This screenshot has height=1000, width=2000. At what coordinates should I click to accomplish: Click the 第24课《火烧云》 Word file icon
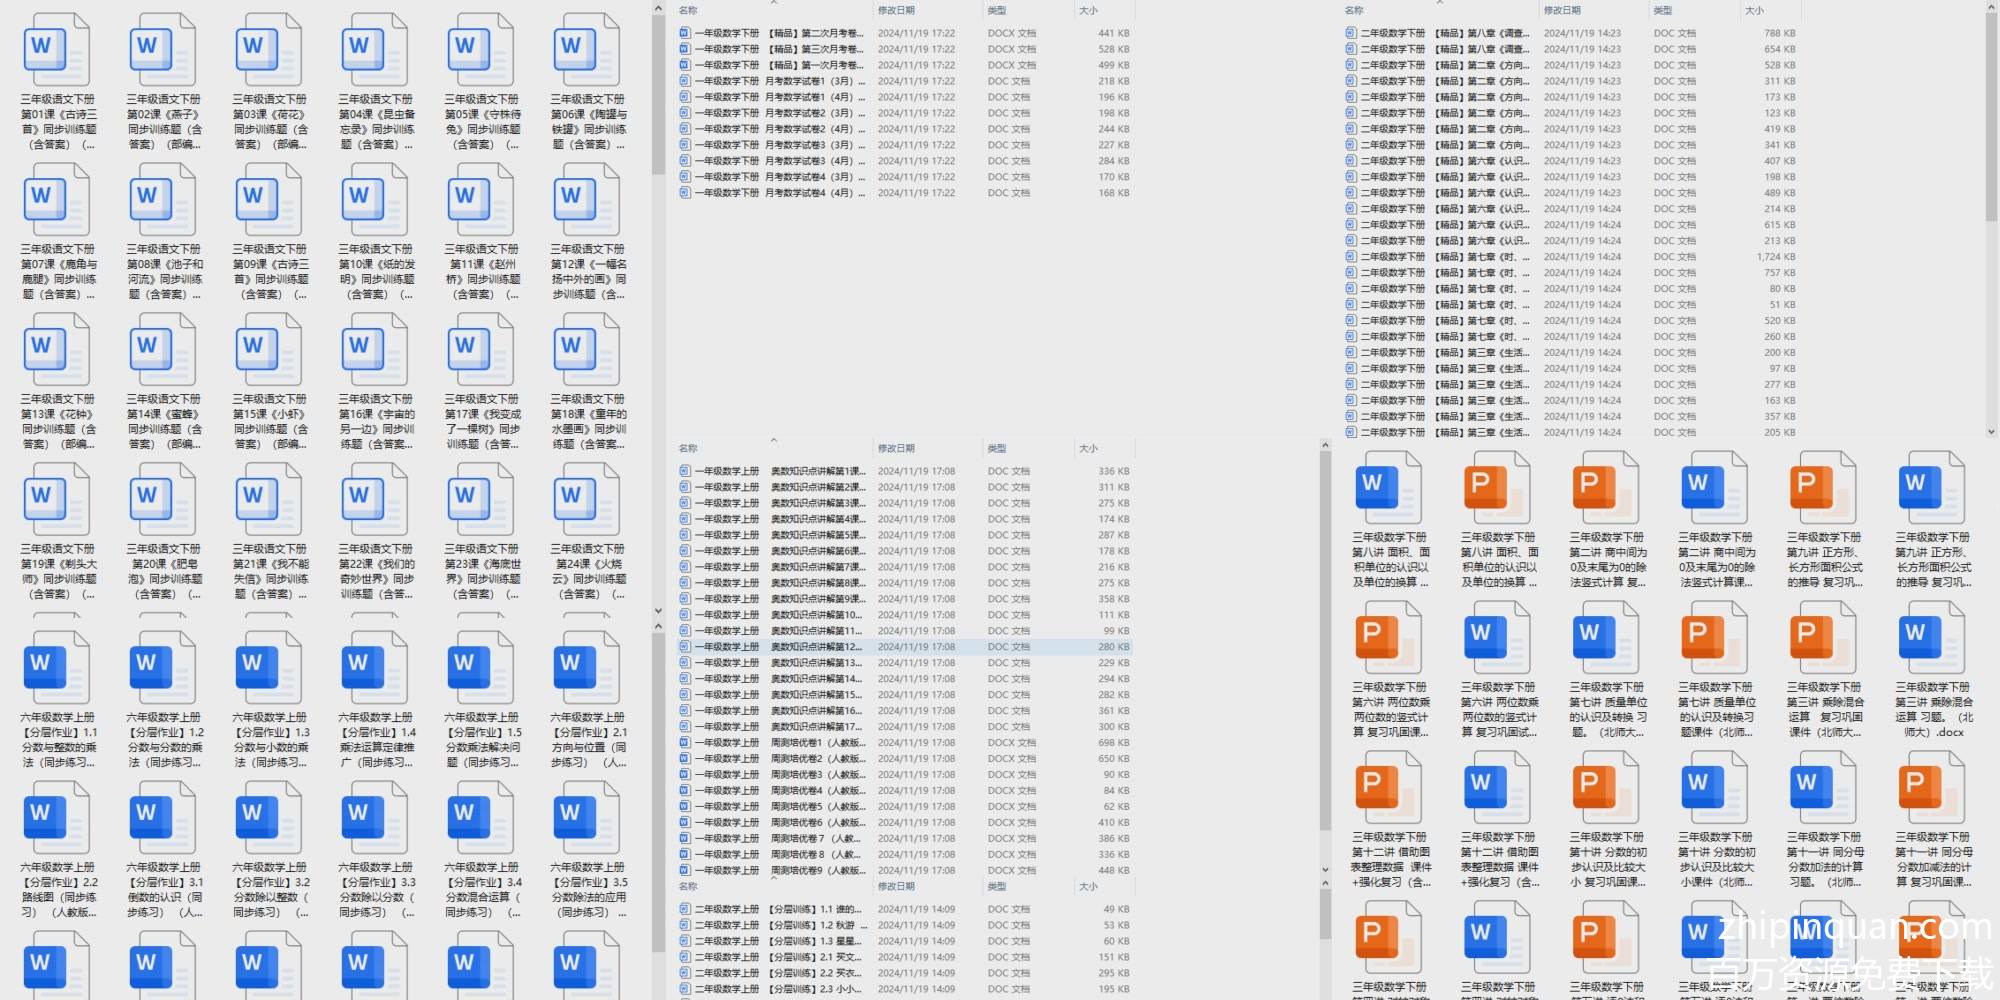[587, 500]
